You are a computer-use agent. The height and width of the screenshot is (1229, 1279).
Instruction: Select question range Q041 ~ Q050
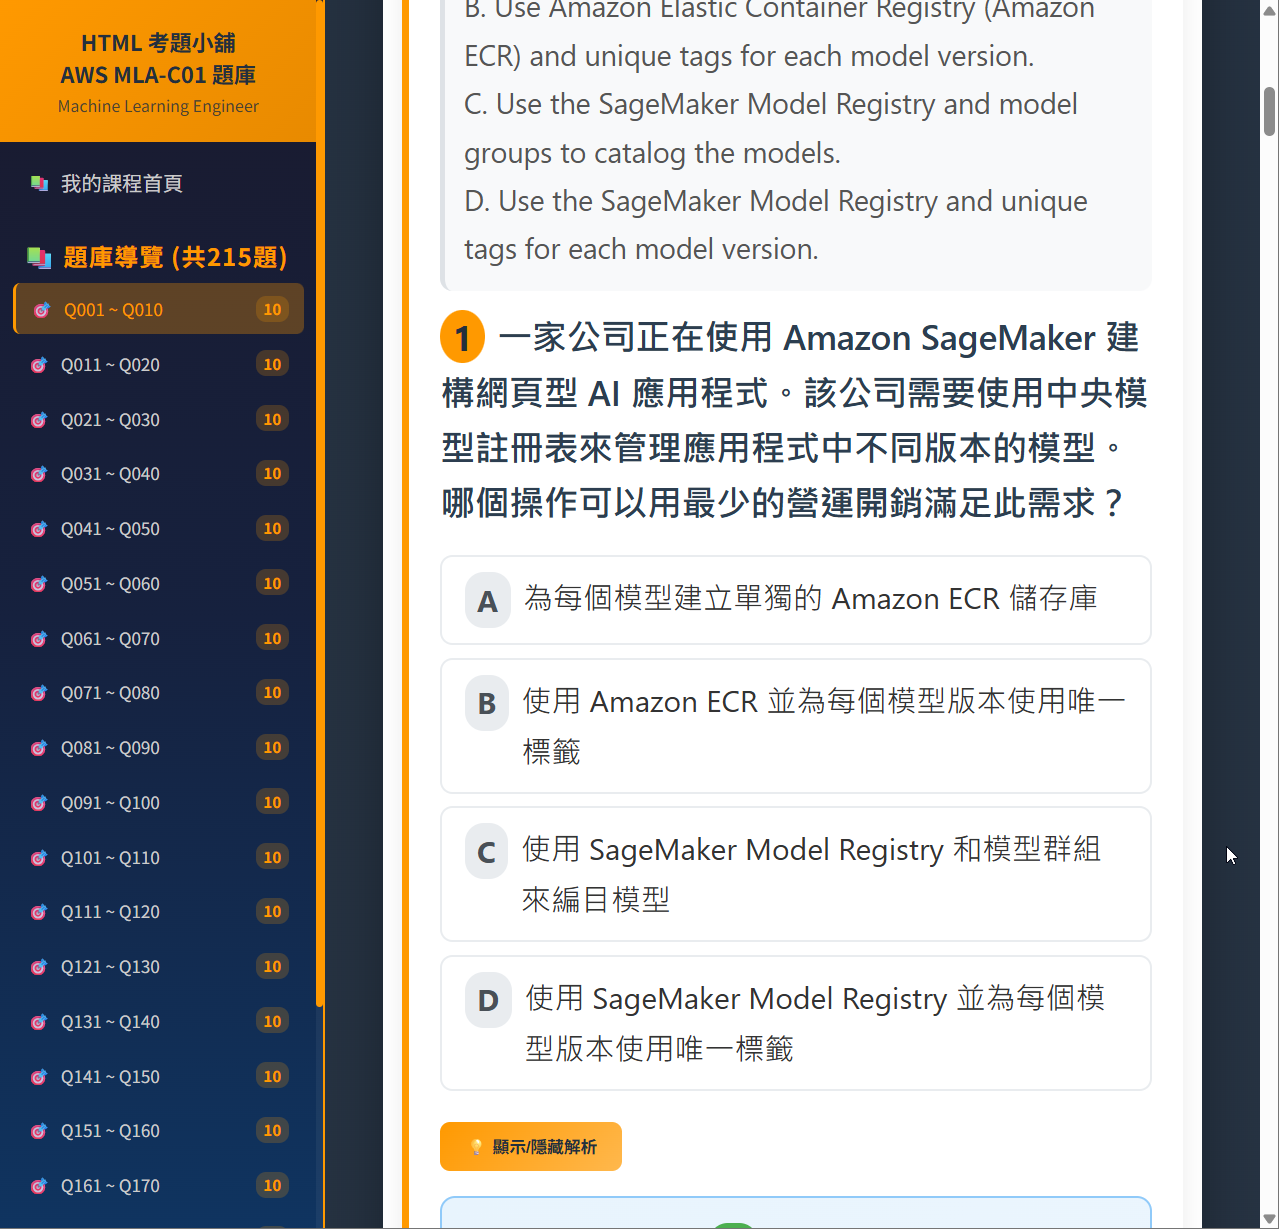(158, 528)
